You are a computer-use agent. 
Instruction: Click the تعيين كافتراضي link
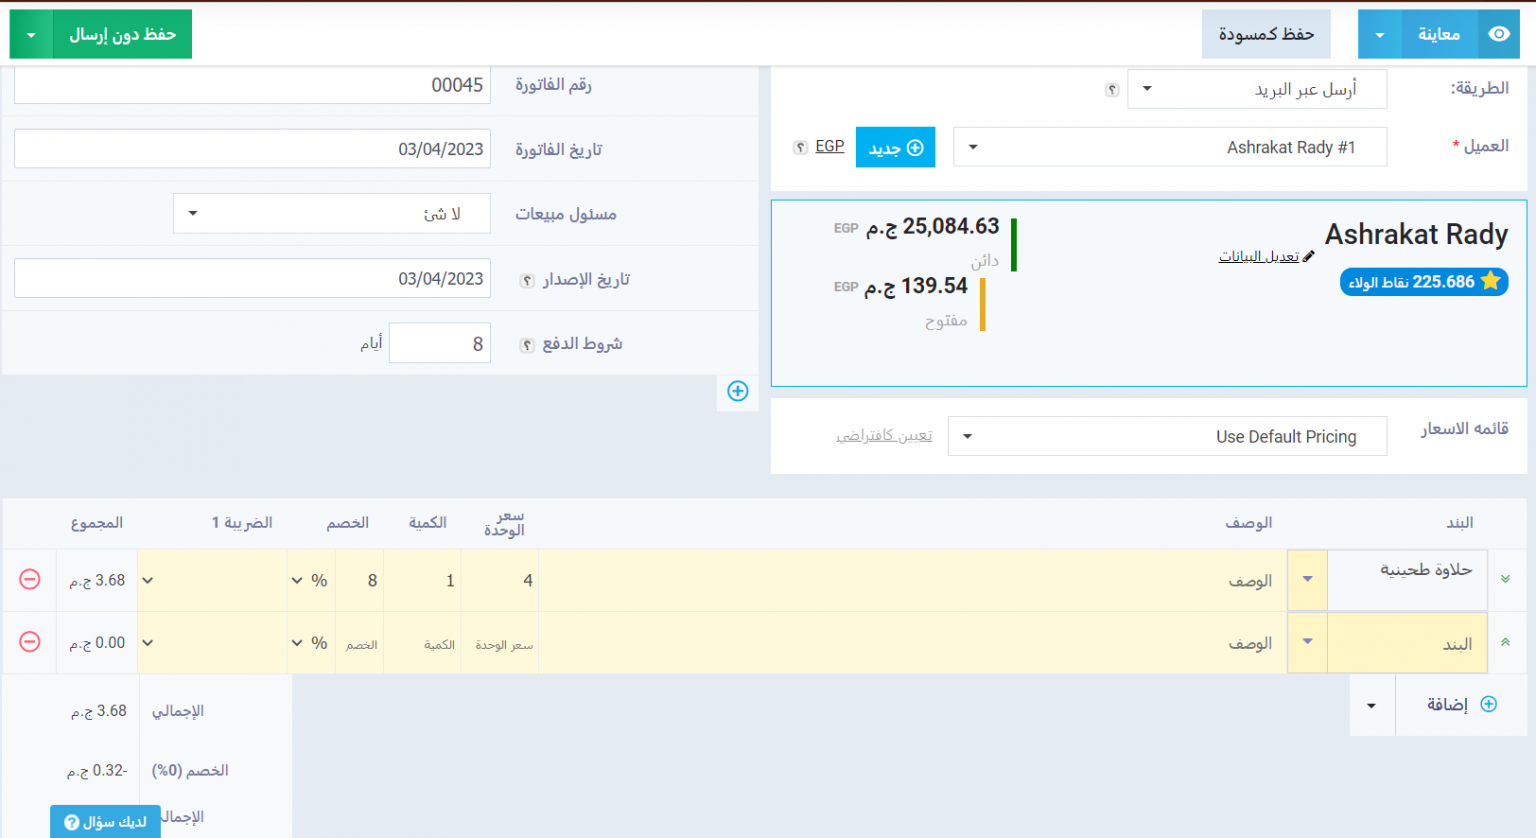pyautogui.click(x=884, y=436)
